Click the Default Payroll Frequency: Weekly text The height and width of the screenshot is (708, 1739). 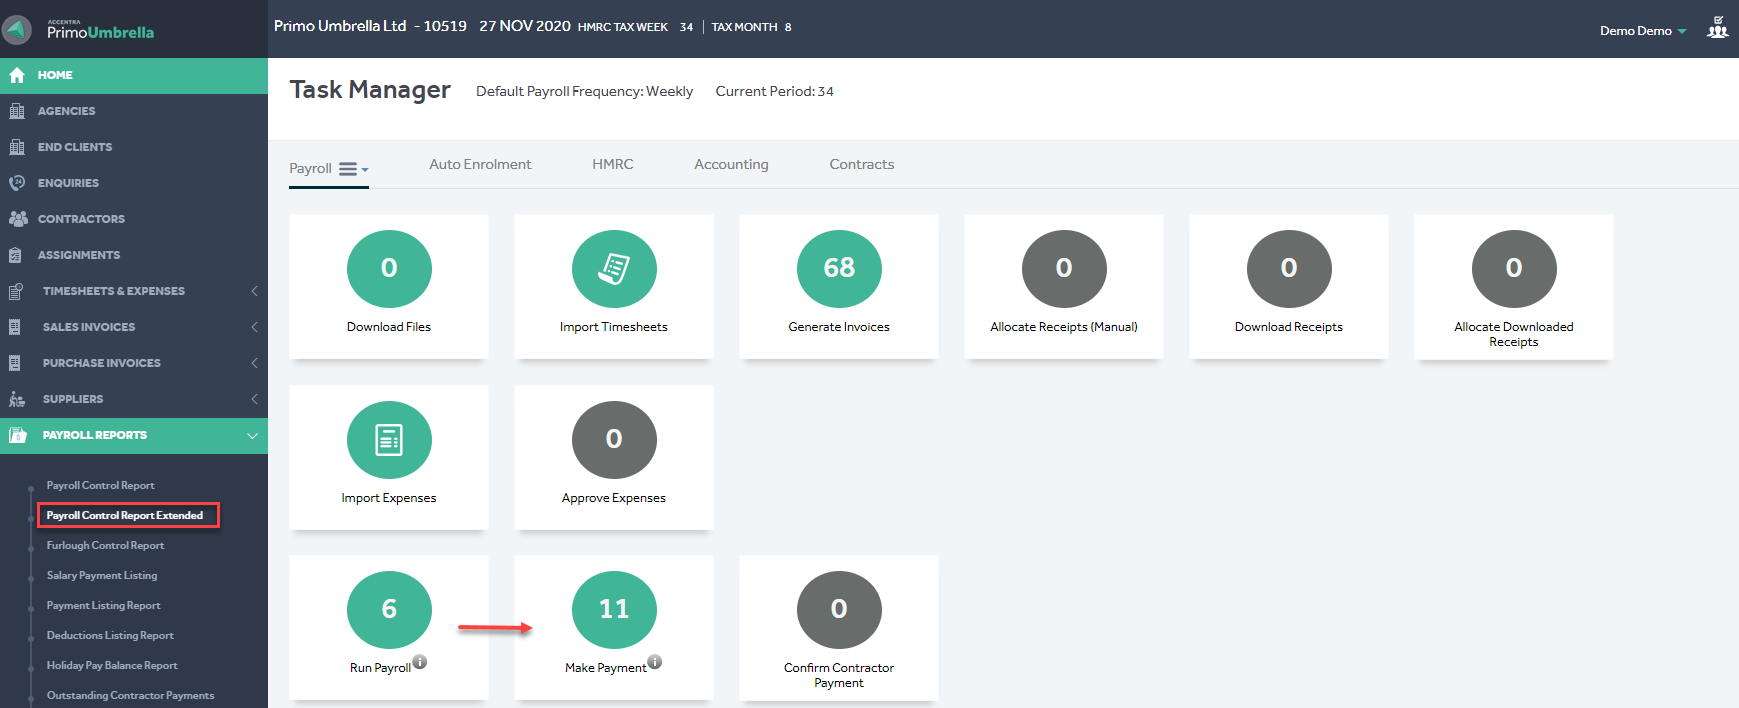pyautogui.click(x=584, y=91)
